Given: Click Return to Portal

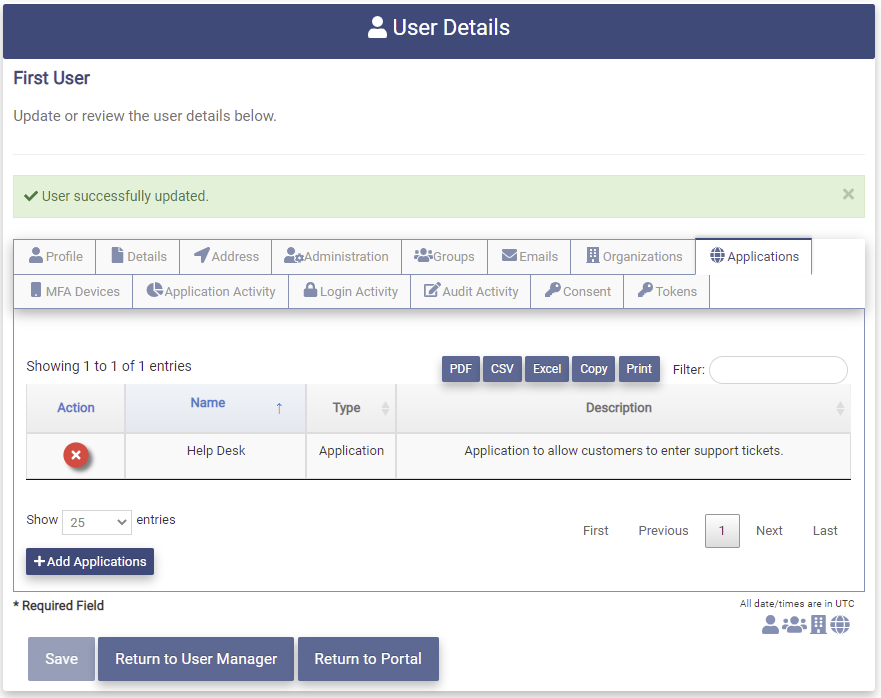Looking at the screenshot, I should (x=368, y=659).
